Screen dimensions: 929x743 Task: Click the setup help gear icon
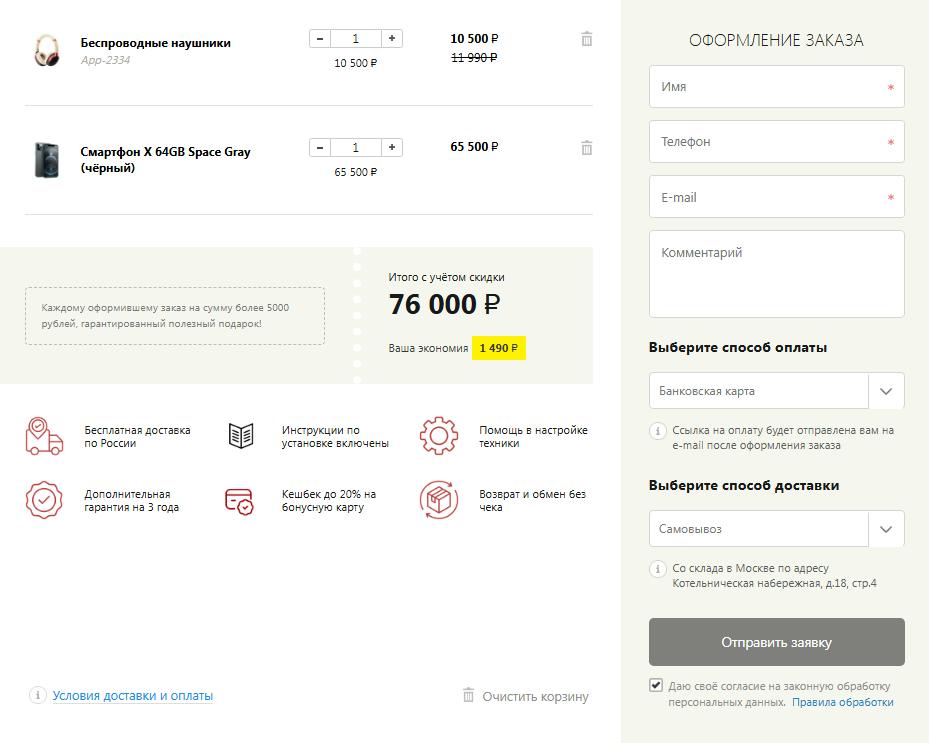pos(438,436)
